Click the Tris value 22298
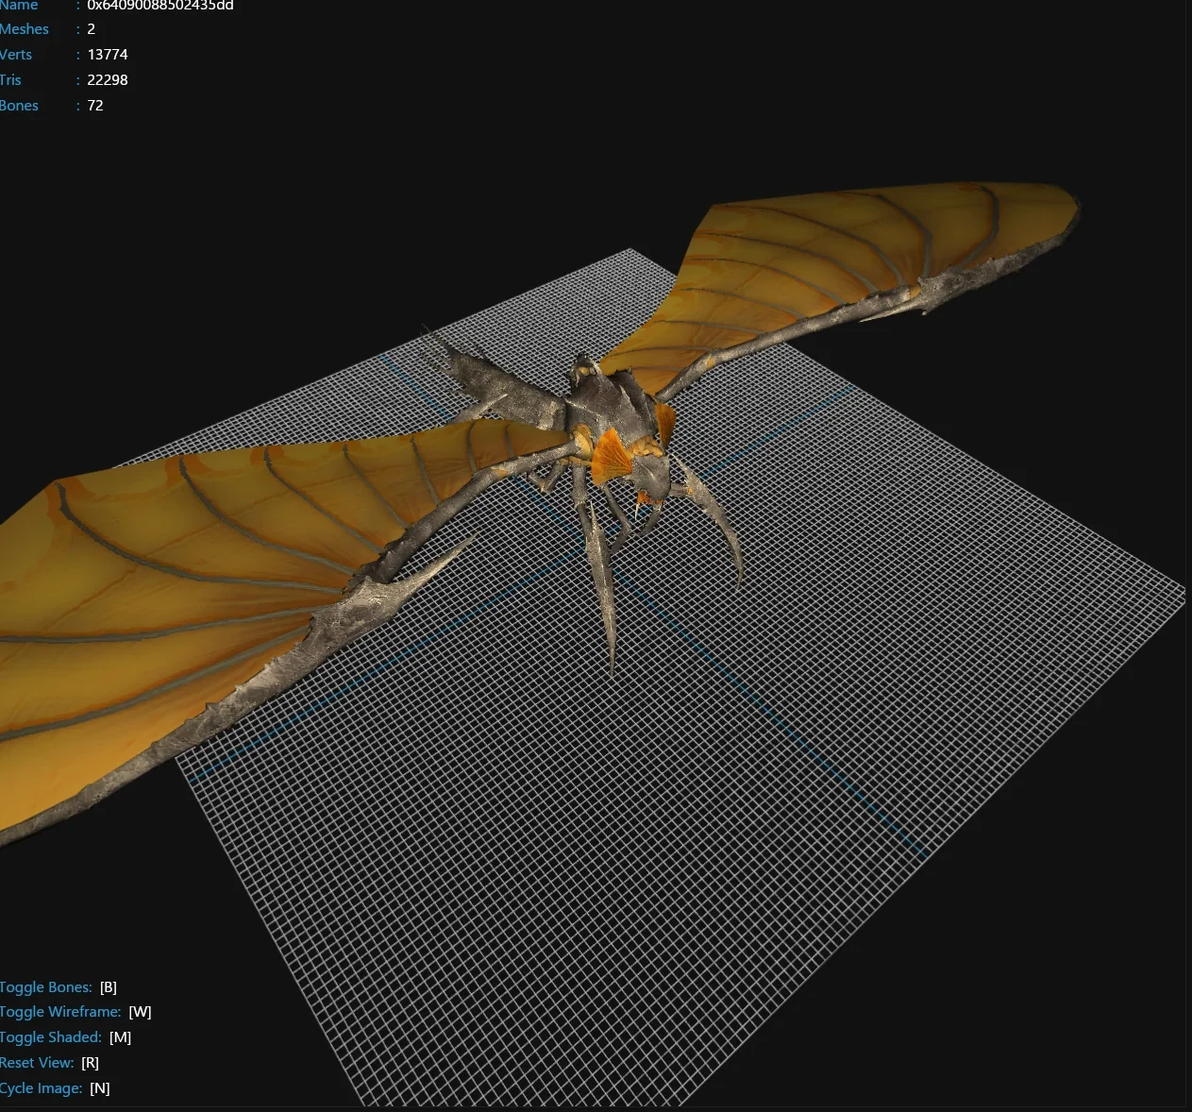This screenshot has width=1192, height=1112. click(x=107, y=80)
